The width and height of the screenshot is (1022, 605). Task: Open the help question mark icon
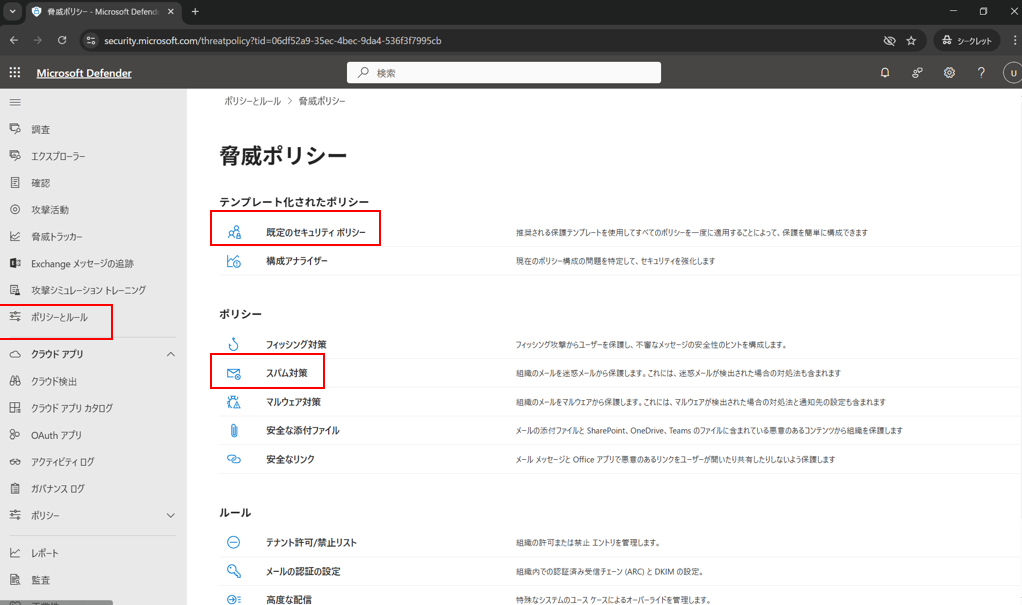[x=981, y=72]
